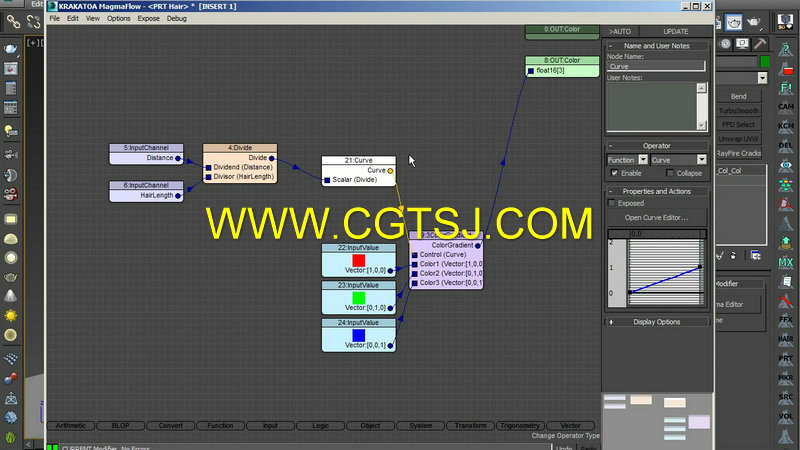Click the teapot render icon in left toolbar
The image size is (800, 450).
10,49
